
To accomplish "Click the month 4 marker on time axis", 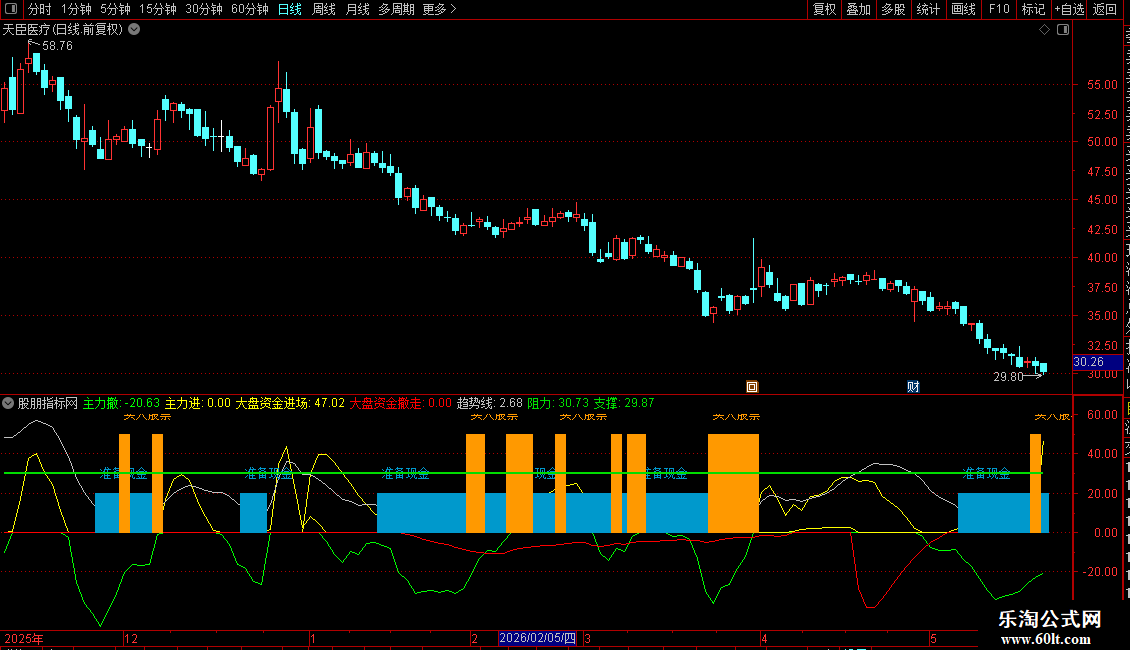I will (764, 638).
